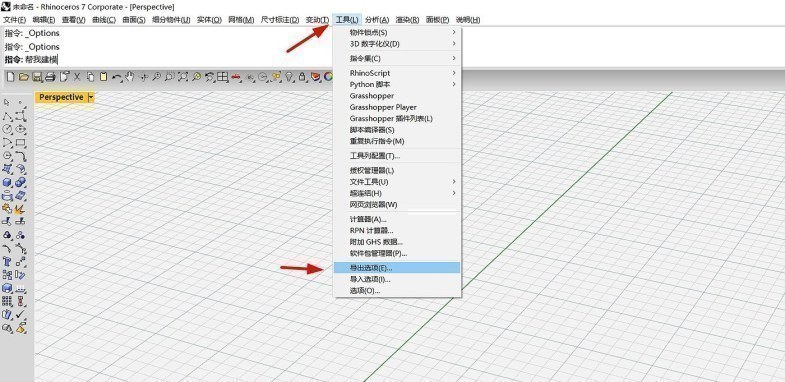
Task: Open the 编辑(E) menu
Action: pos(44,20)
